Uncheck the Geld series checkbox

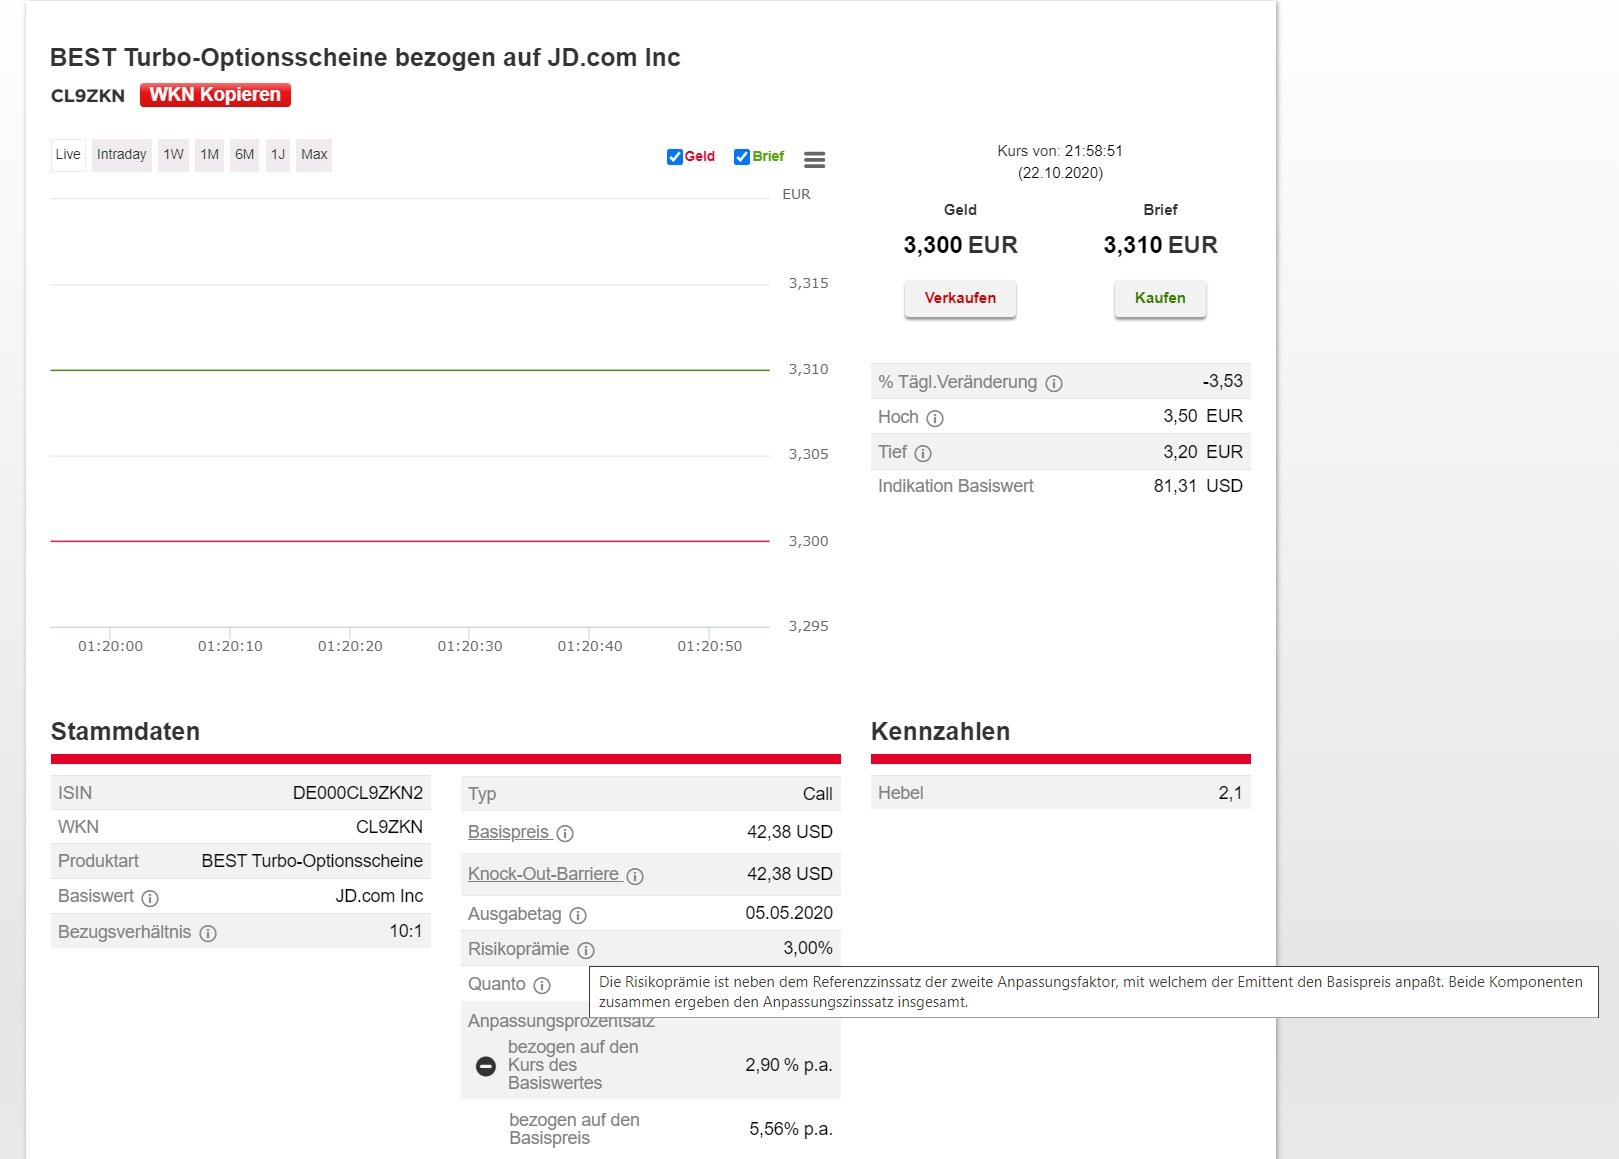click(674, 157)
